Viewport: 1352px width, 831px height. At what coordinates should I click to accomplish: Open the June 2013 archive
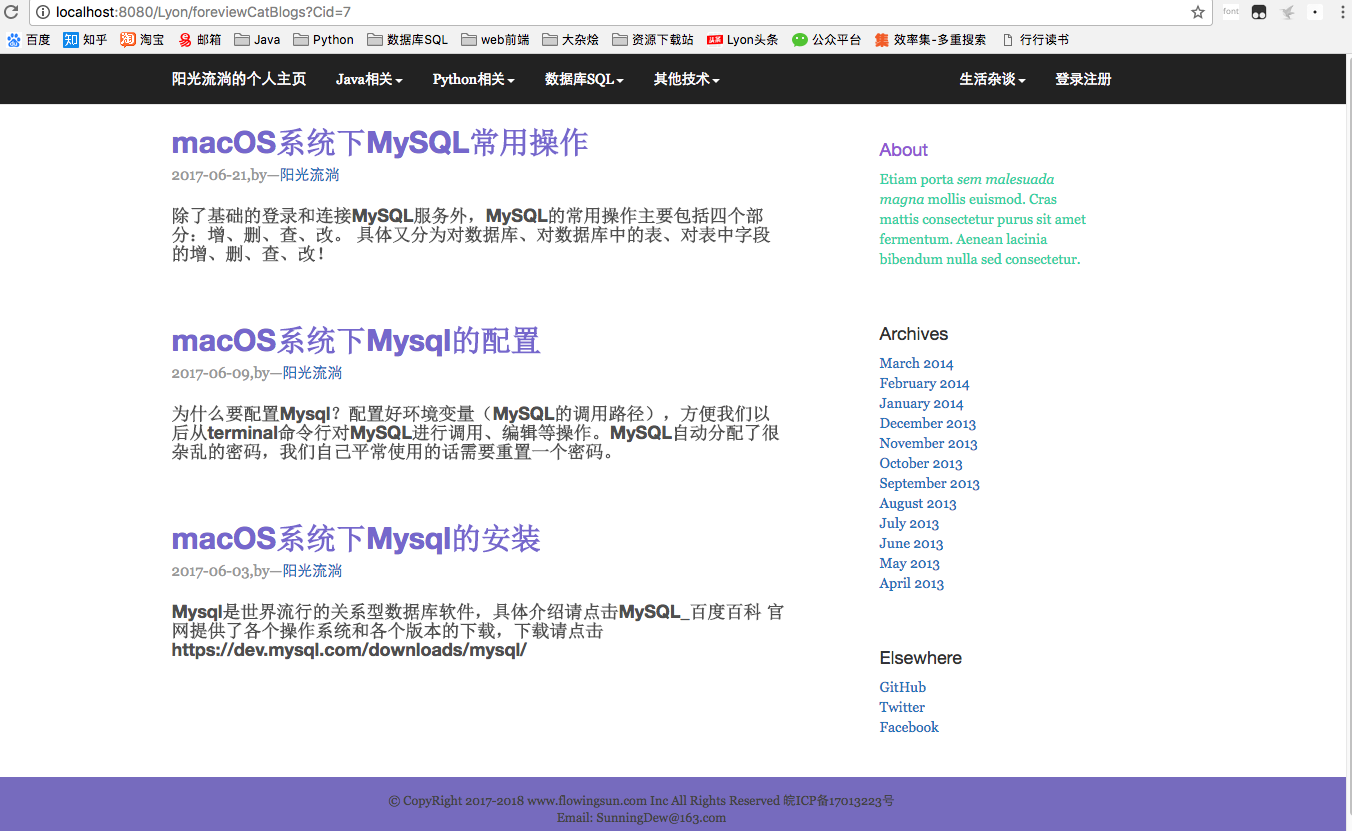(911, 543)
